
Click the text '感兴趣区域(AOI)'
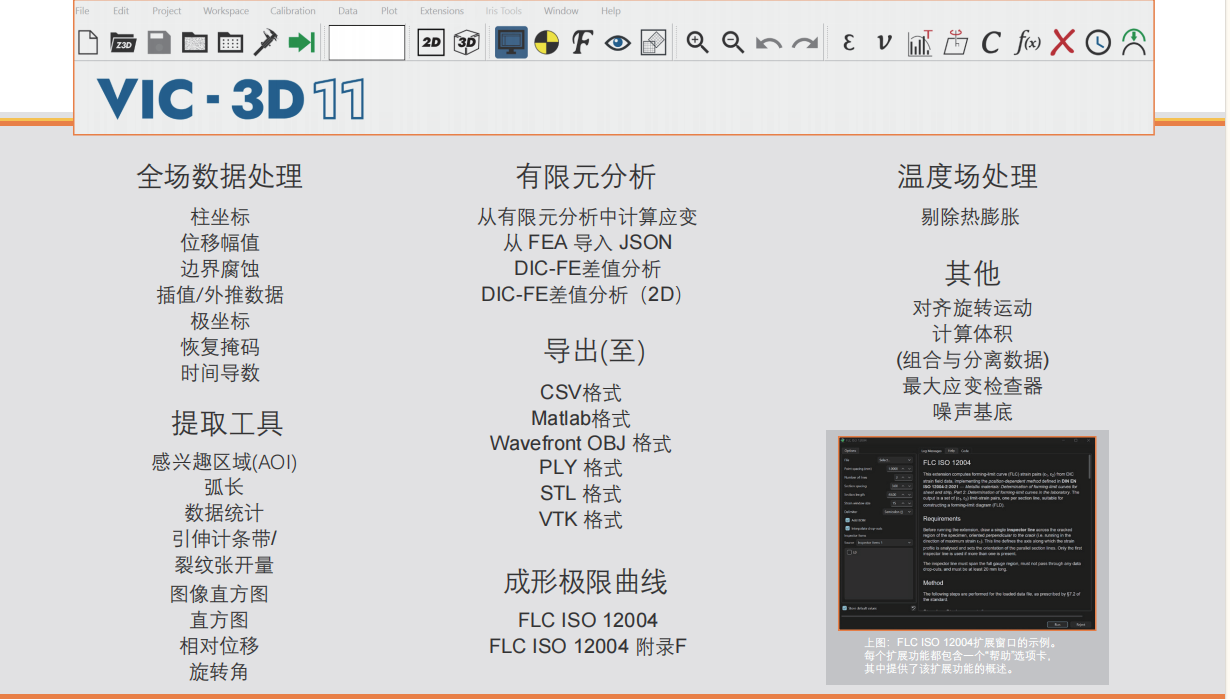(224, 462)
